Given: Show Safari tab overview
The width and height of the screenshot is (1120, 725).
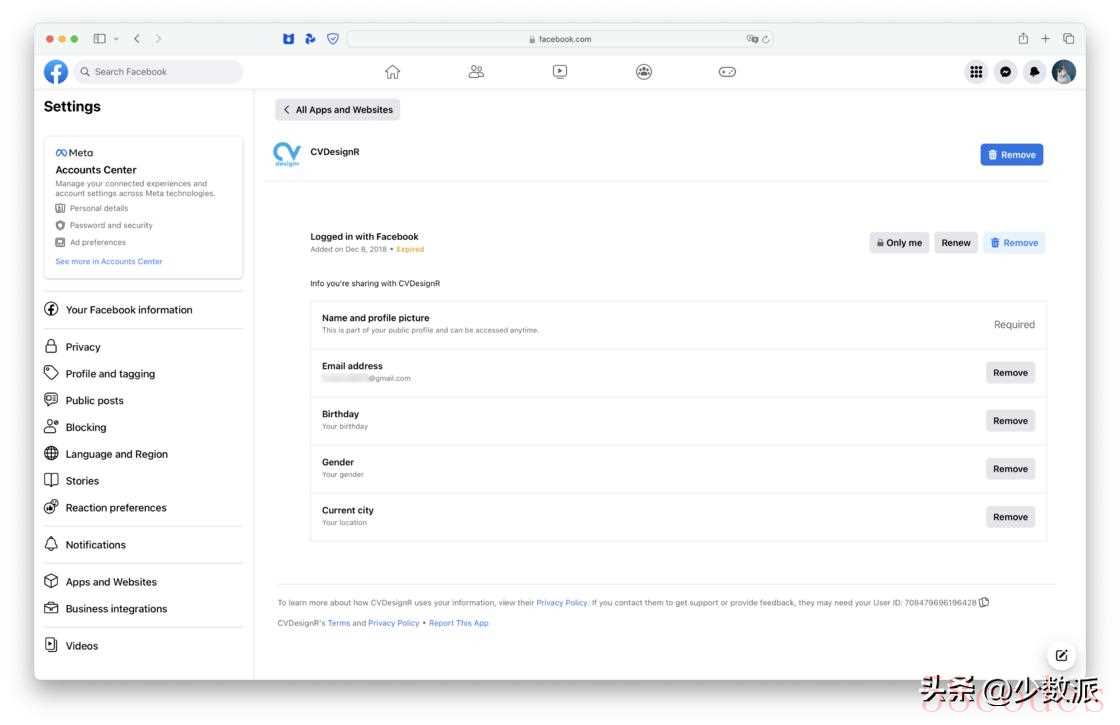Looking at the screenshot, I should point(1069,39).
